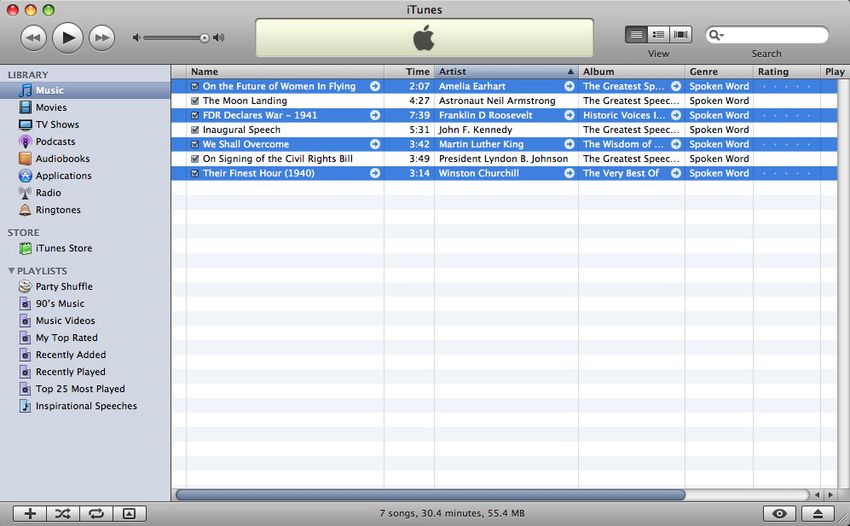Viewport: 850px width, 526px height.
Task: Click store arrow beside Winston Churchill
Action: point(569,174)
